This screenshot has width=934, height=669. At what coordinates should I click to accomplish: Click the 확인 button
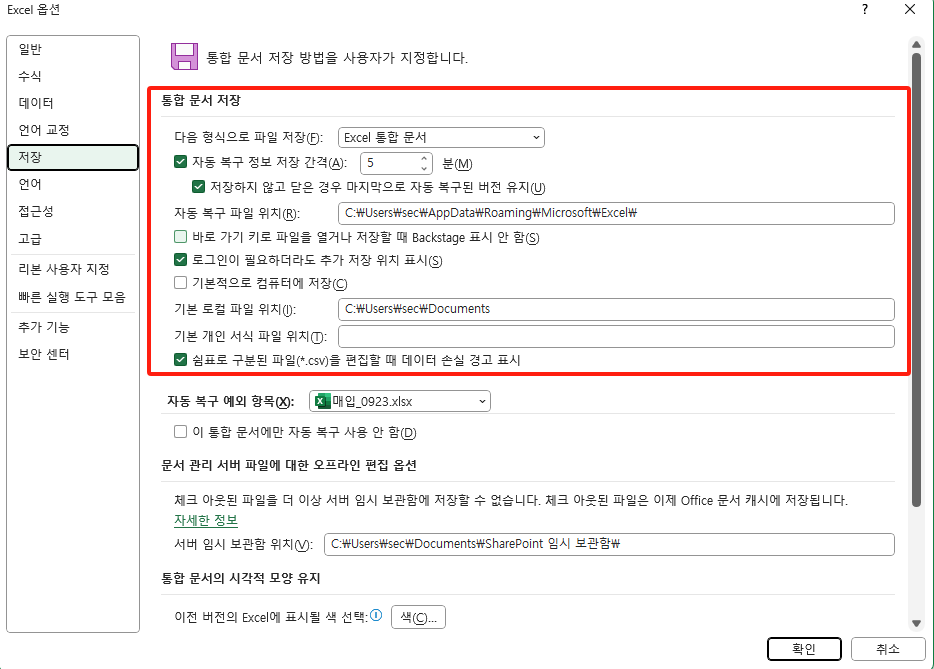tap(804, 649)
